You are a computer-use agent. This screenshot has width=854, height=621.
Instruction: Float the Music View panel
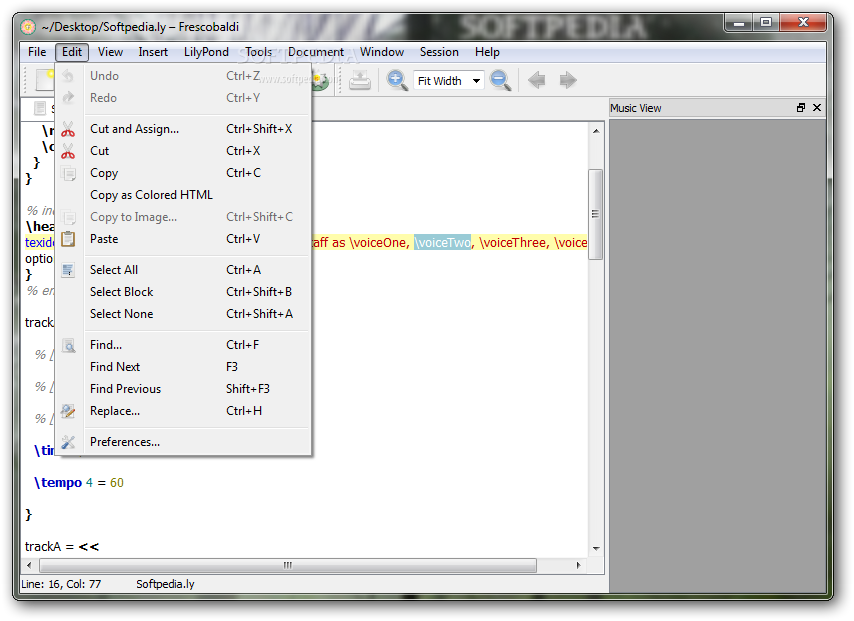(x=801, y=107)
